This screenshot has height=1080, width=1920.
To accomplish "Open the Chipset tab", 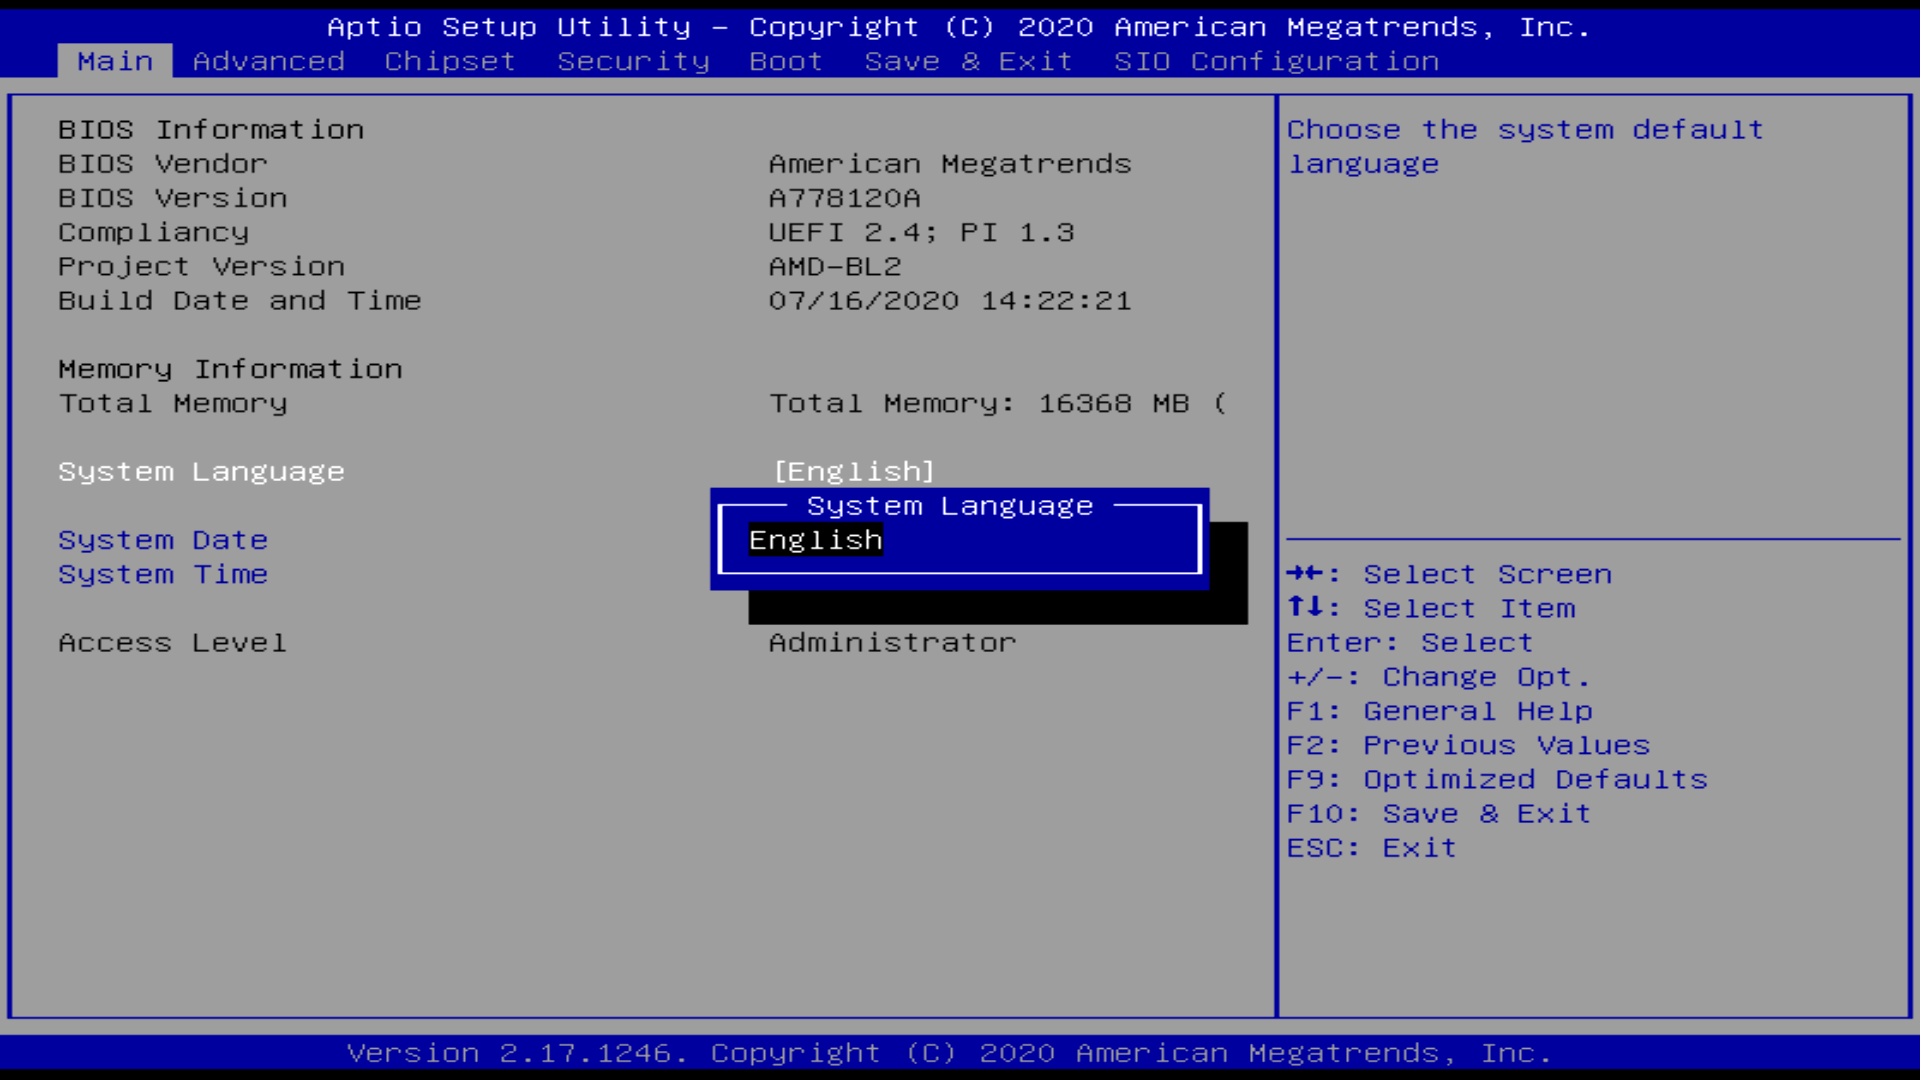I will pyautogui.click(x=450, y=61).
